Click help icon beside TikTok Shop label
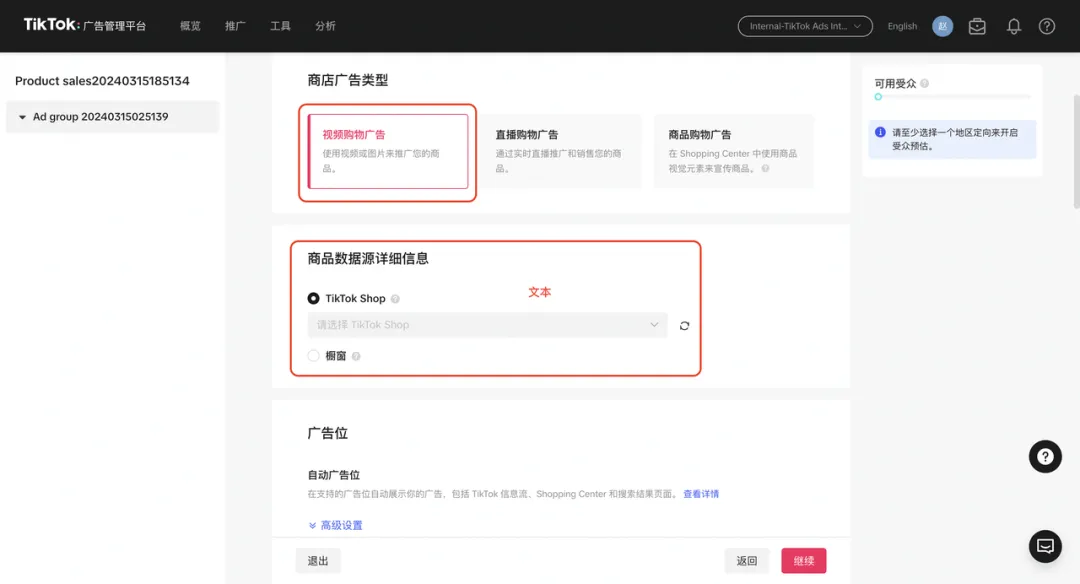This screenshot has width=1080, height=584. pyautogui.click(x=395, y=299)
